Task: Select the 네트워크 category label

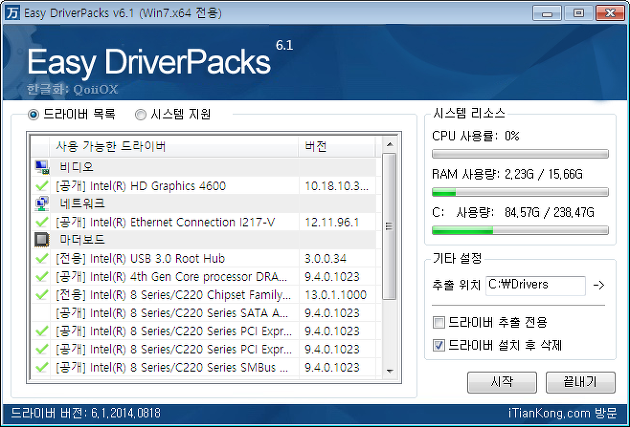Action: (x=82, y=203)
